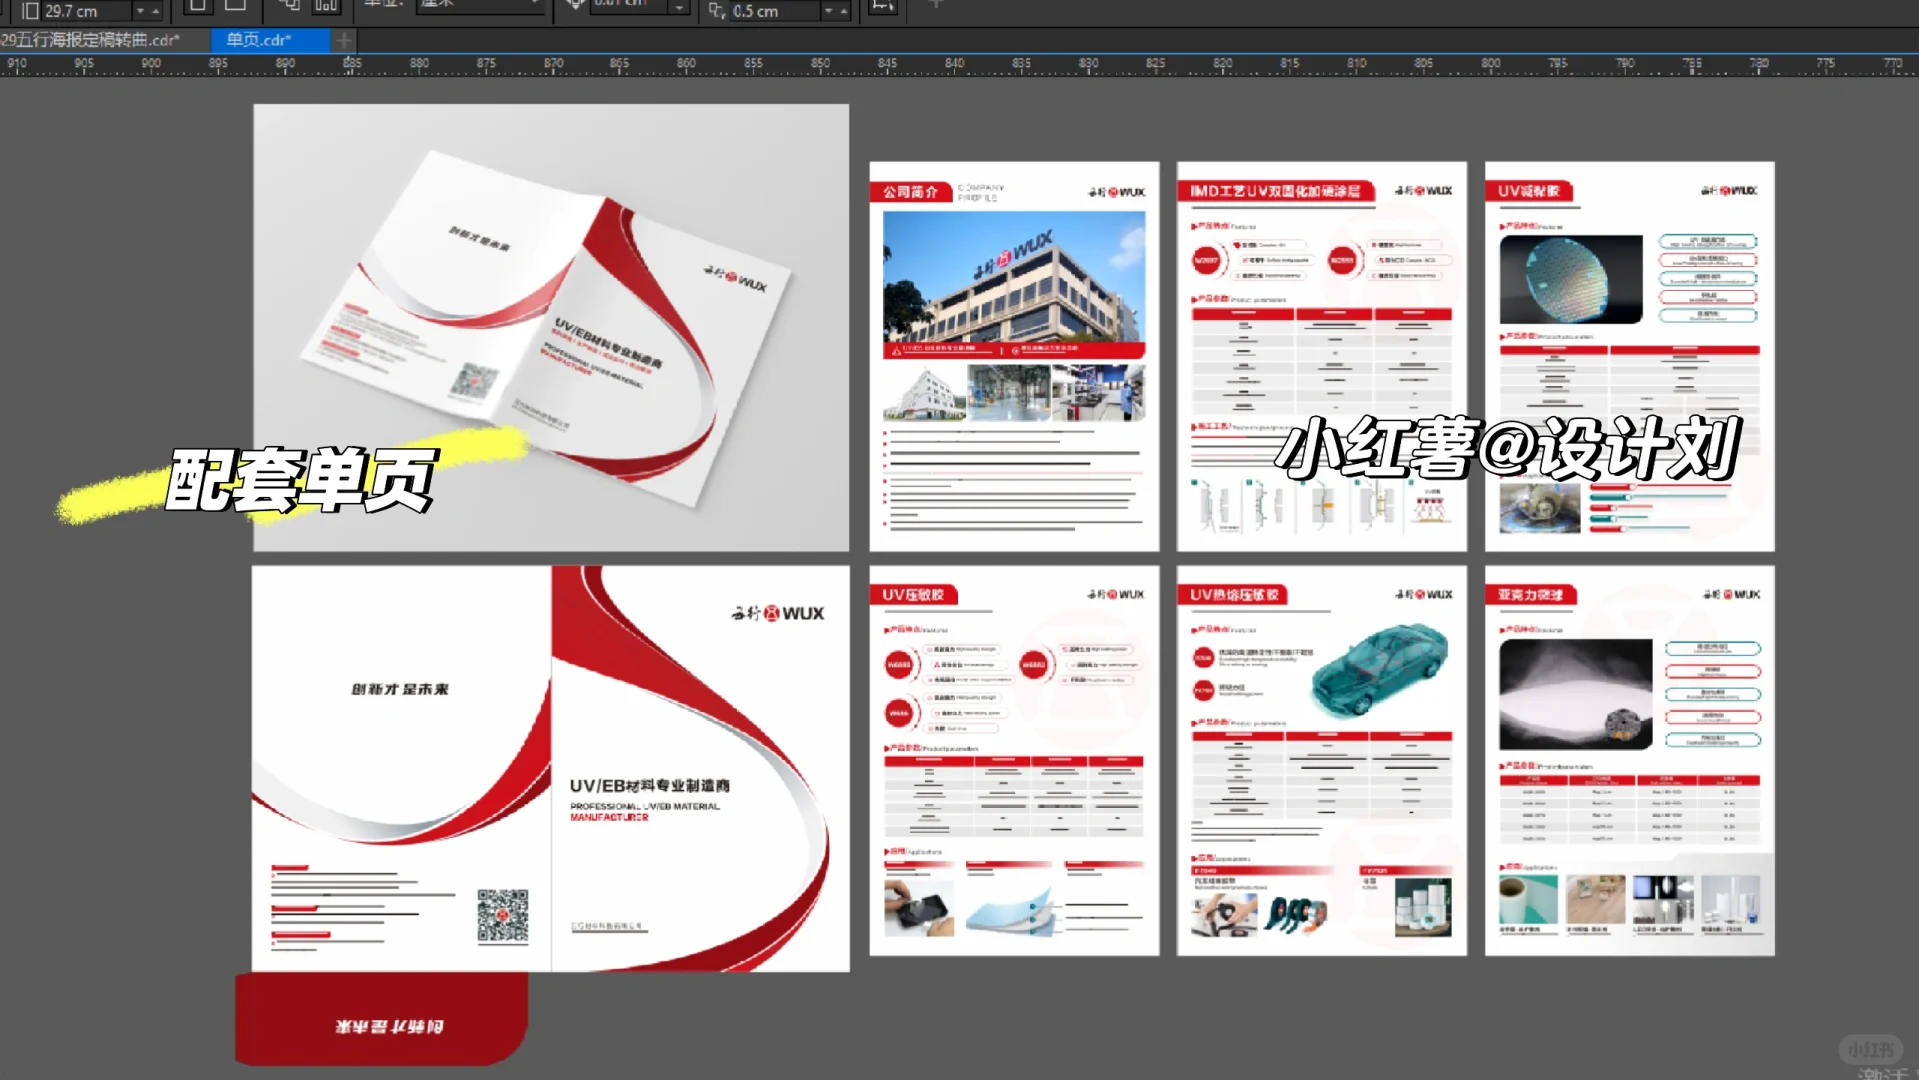
Task: Increase page height with the up arrow
Action: (x=155, y=11)
